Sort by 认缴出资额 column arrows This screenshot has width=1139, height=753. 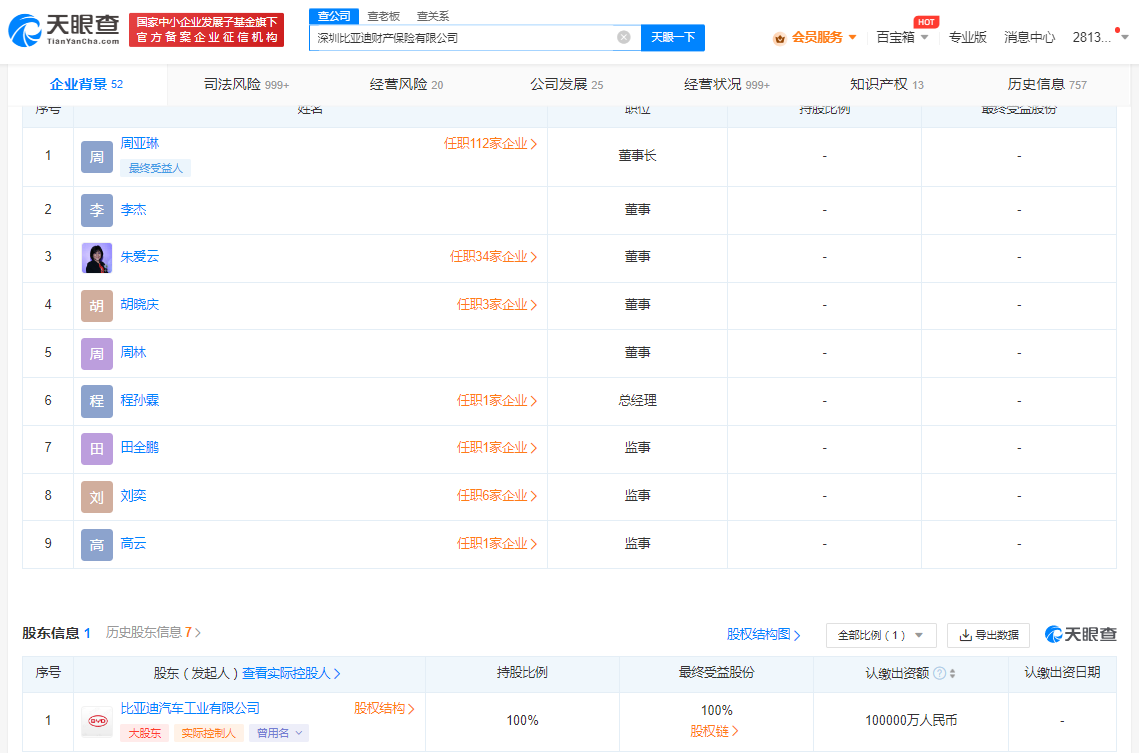tap(952, 673)
